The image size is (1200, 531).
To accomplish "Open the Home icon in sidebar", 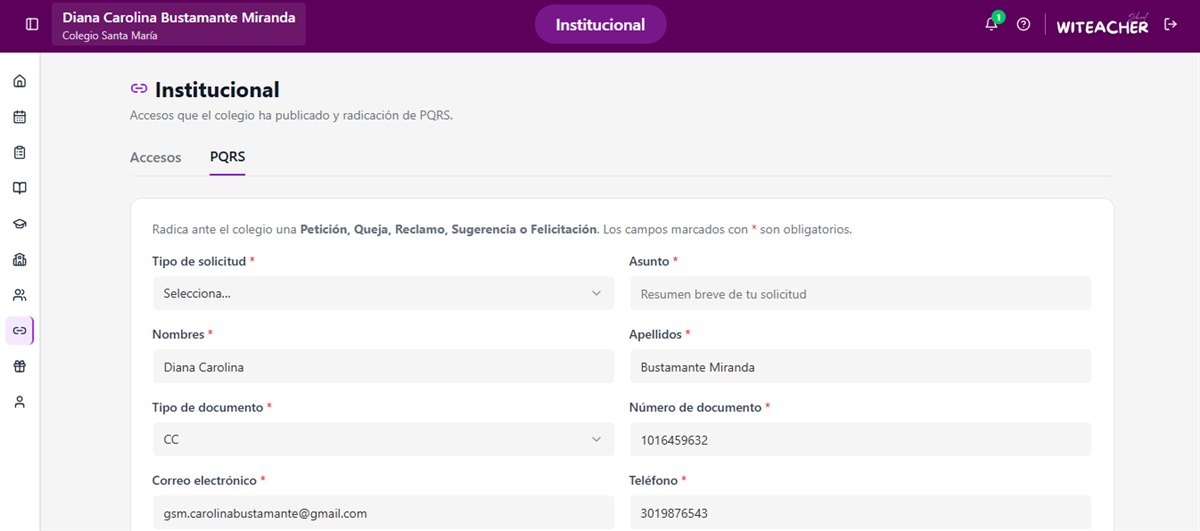I will pos(19,81).
